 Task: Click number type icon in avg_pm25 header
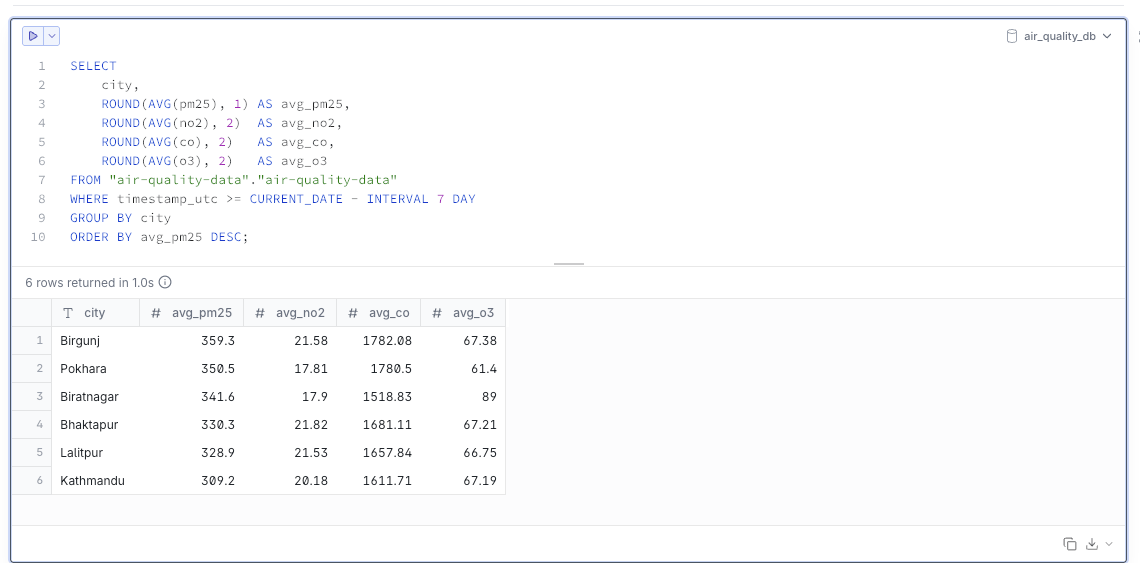click(x=156, y=313)
